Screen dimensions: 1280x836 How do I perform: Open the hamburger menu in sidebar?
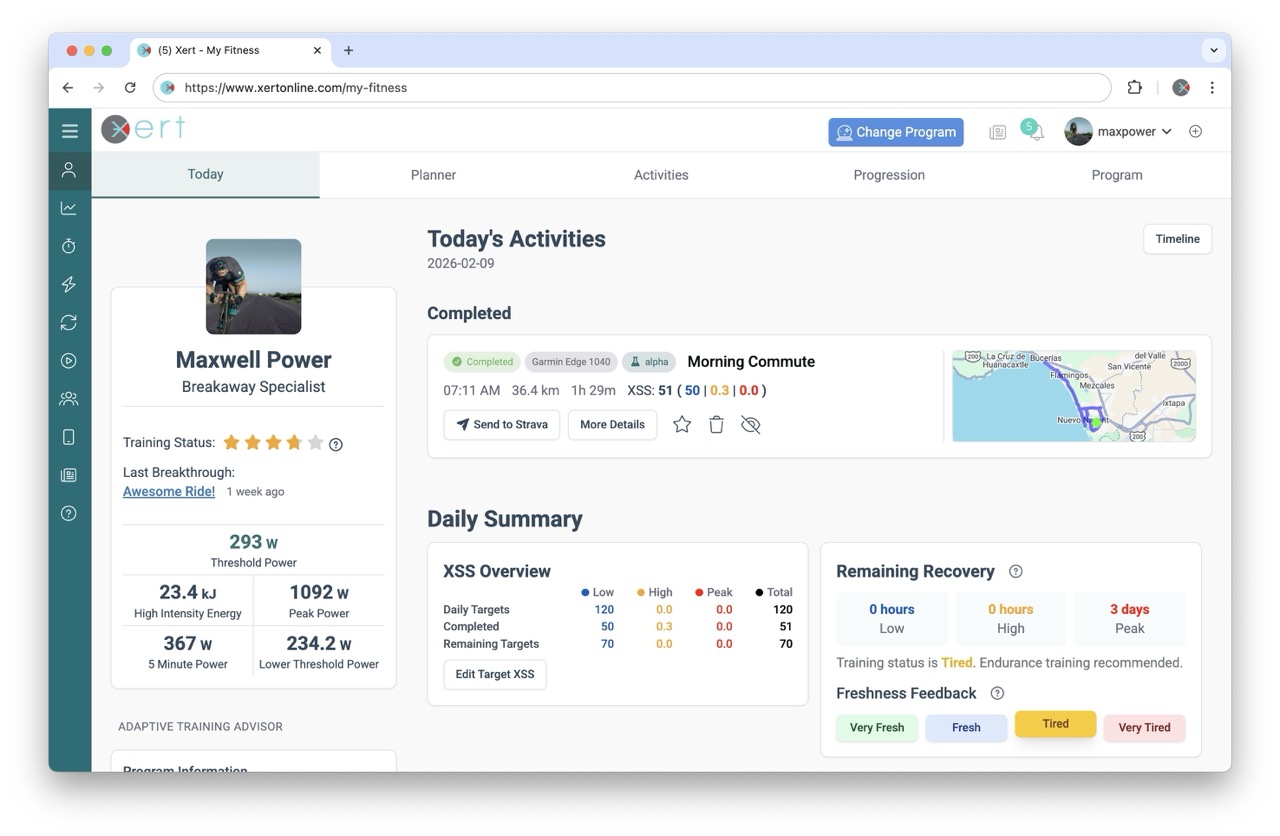(x=69, y=131)
